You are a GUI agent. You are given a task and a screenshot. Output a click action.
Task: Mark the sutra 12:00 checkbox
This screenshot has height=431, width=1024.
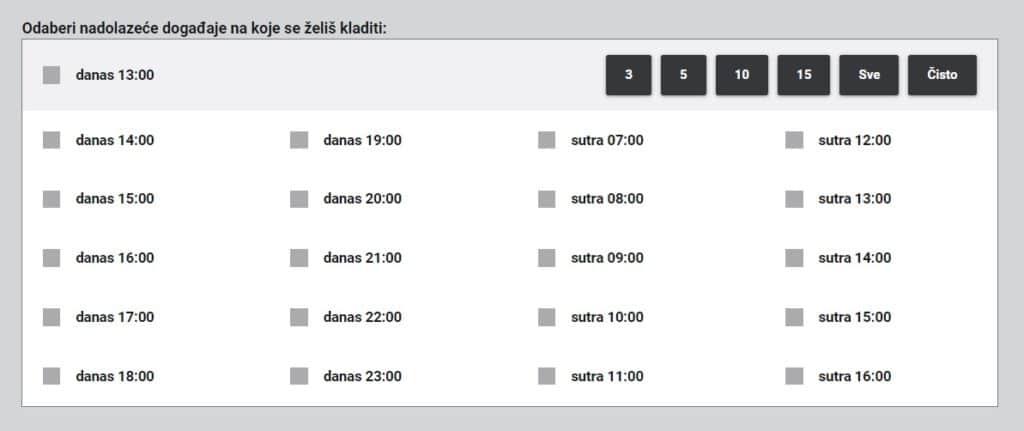[x=794, y=140]
